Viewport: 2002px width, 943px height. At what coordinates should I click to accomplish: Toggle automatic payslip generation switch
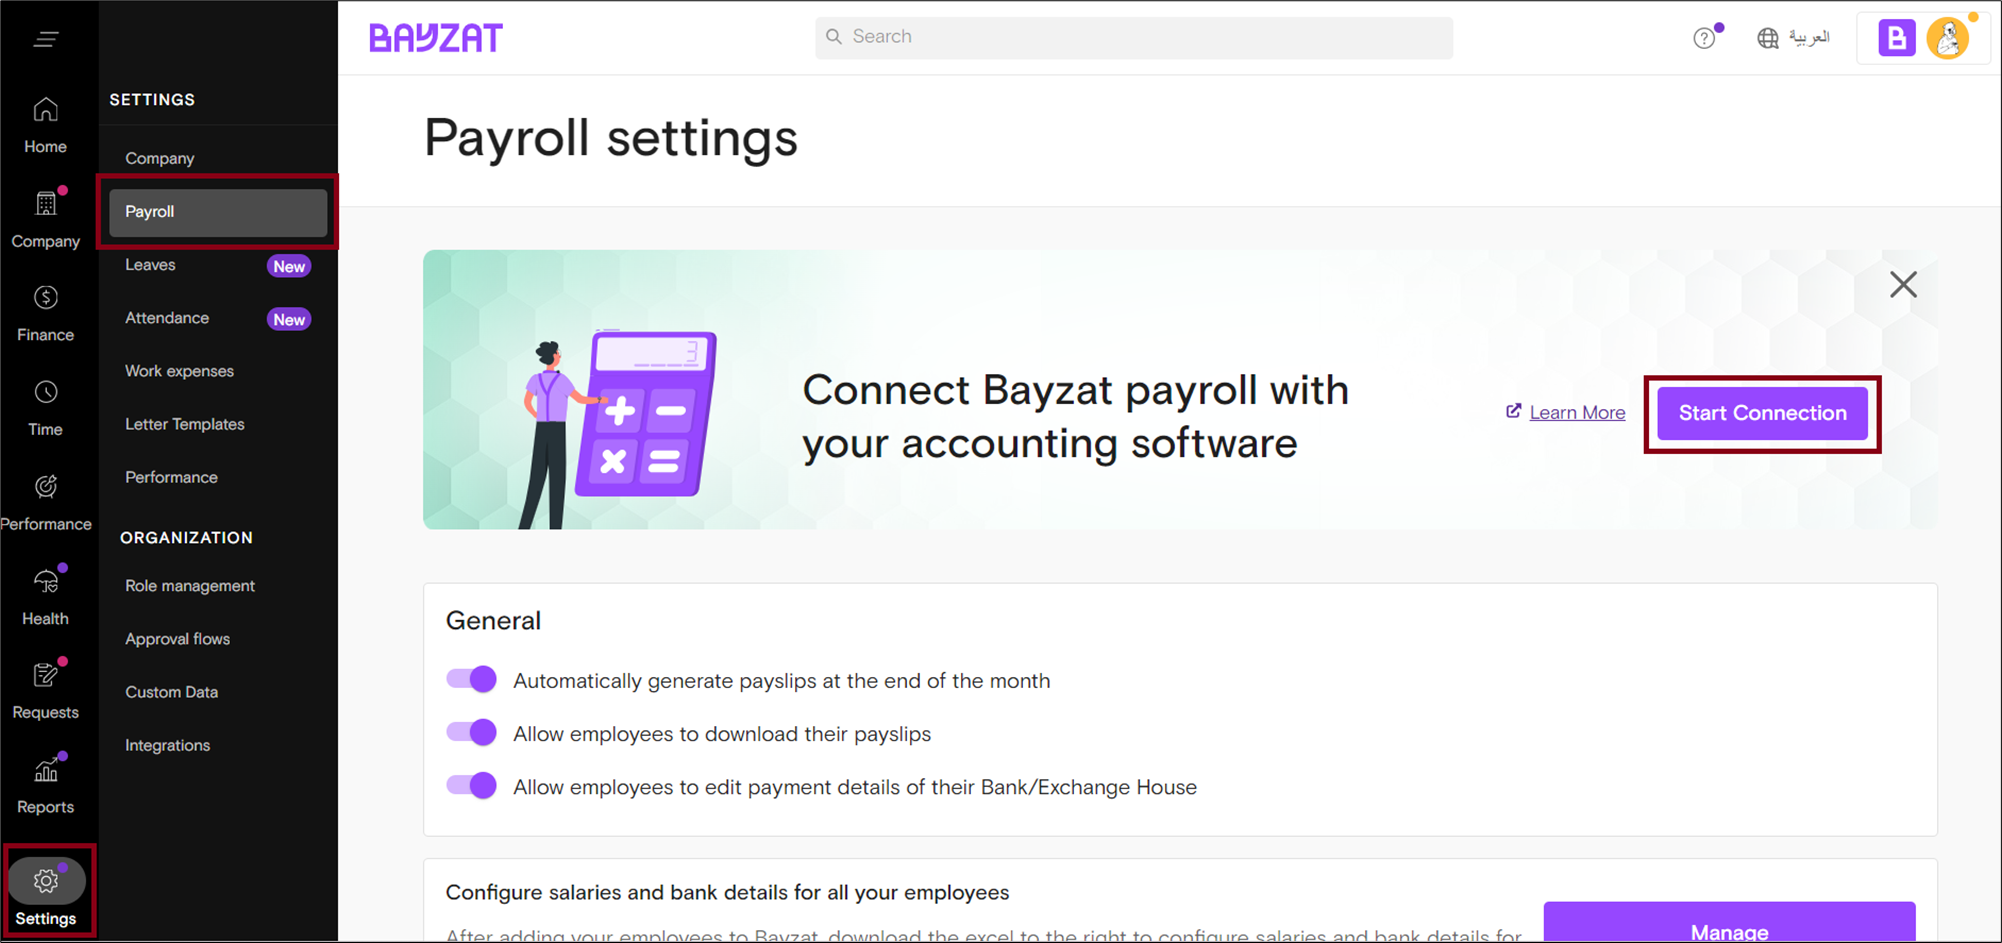(x=471, y=680)
